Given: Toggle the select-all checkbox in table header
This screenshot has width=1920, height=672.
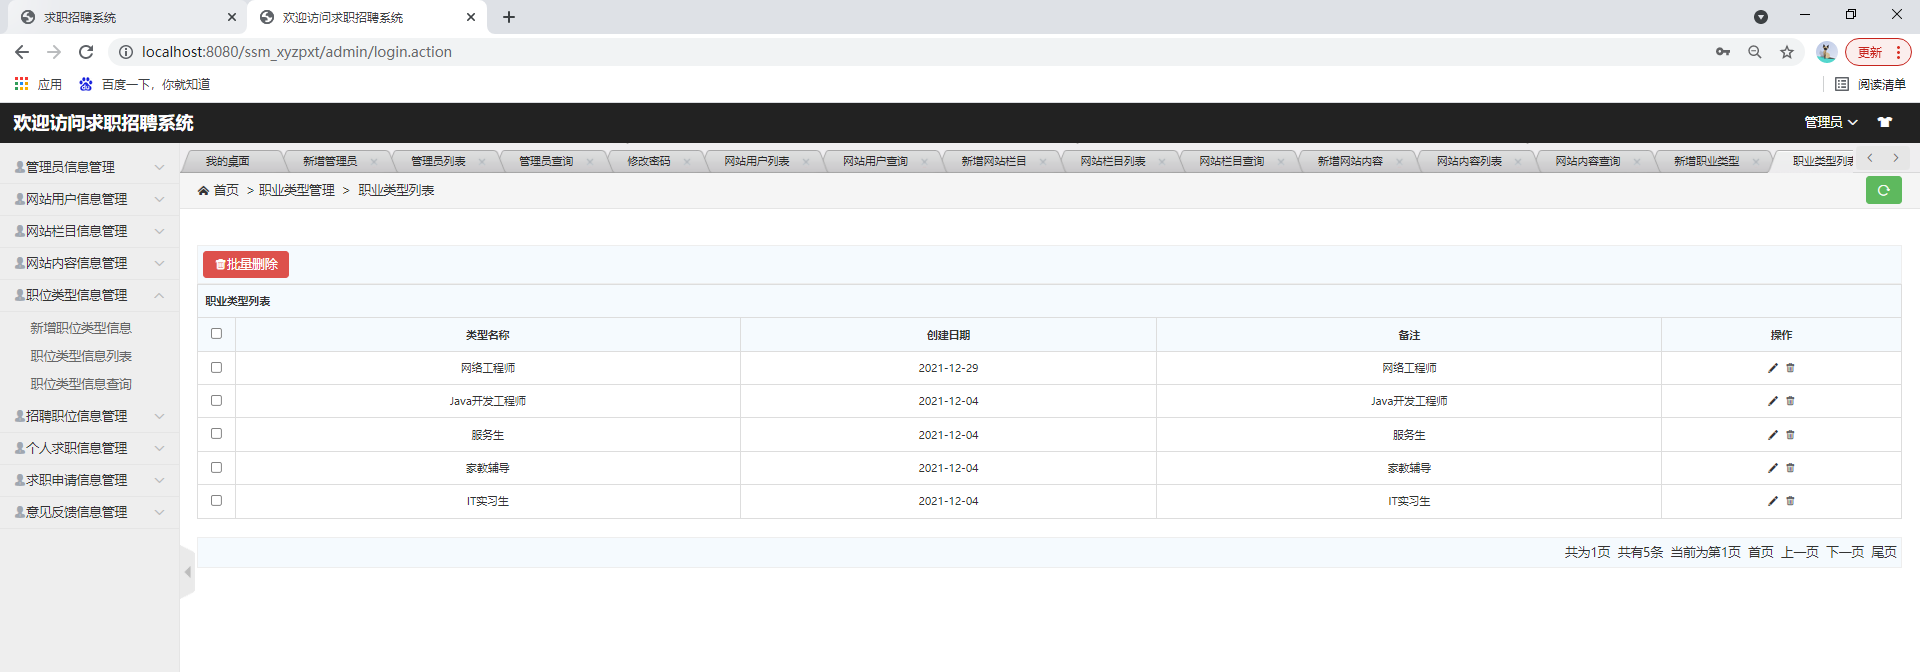Looking at the screenshot, I should (x=216, y=334).
